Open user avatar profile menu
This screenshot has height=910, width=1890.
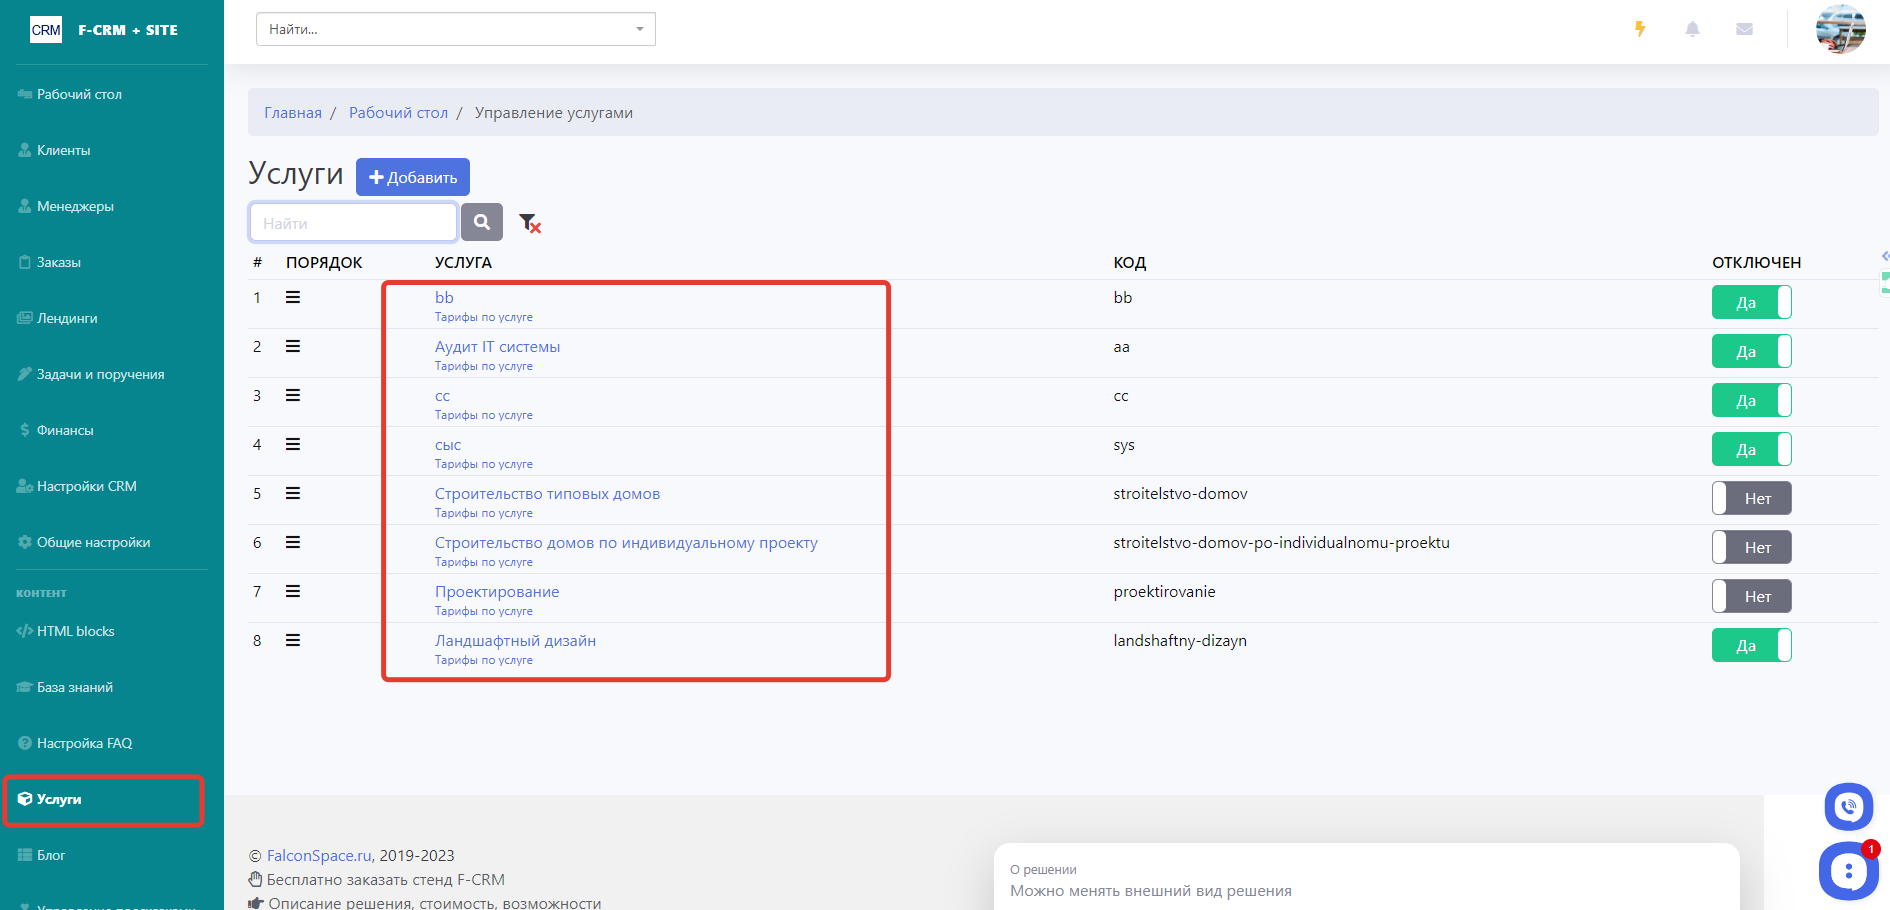[x=1840, y=29]
